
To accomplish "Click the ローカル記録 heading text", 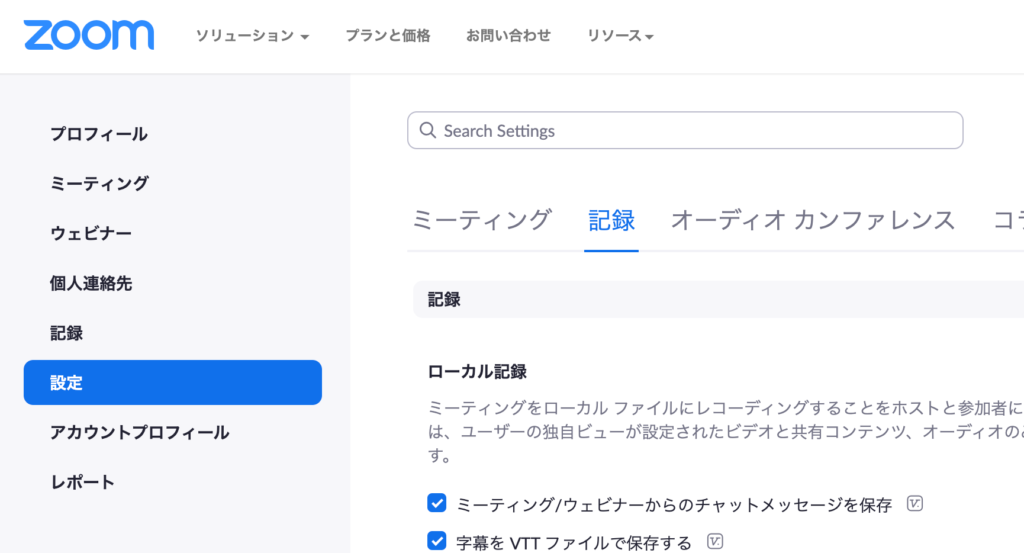I will pyautogui.click(x=477, y=371).
